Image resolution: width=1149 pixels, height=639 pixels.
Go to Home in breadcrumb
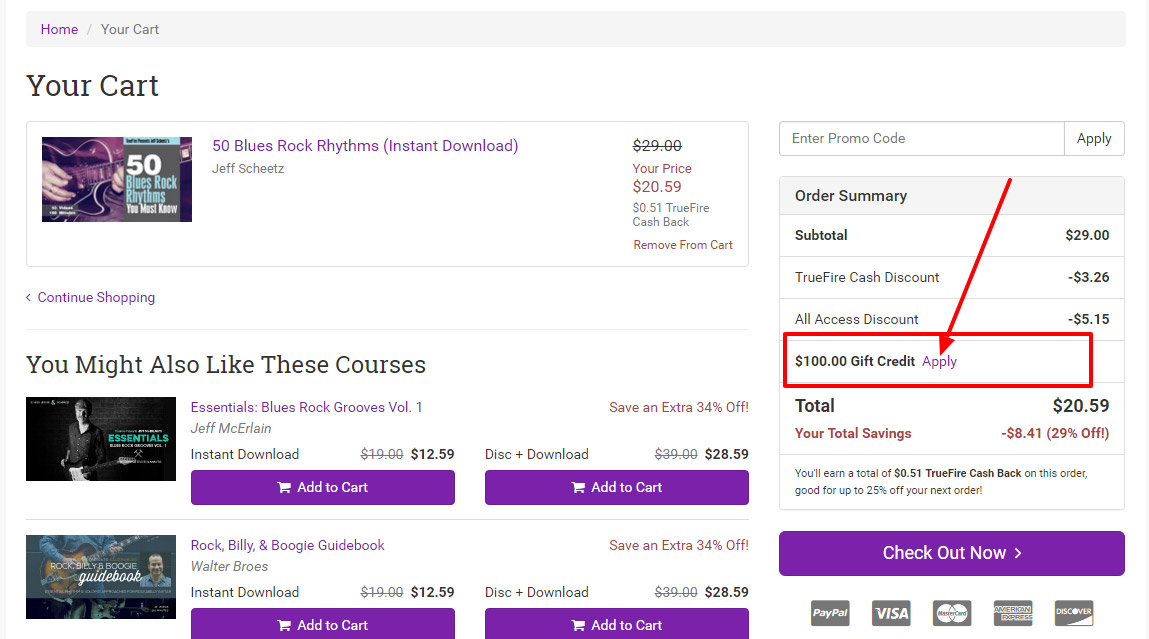click(59, 29)
